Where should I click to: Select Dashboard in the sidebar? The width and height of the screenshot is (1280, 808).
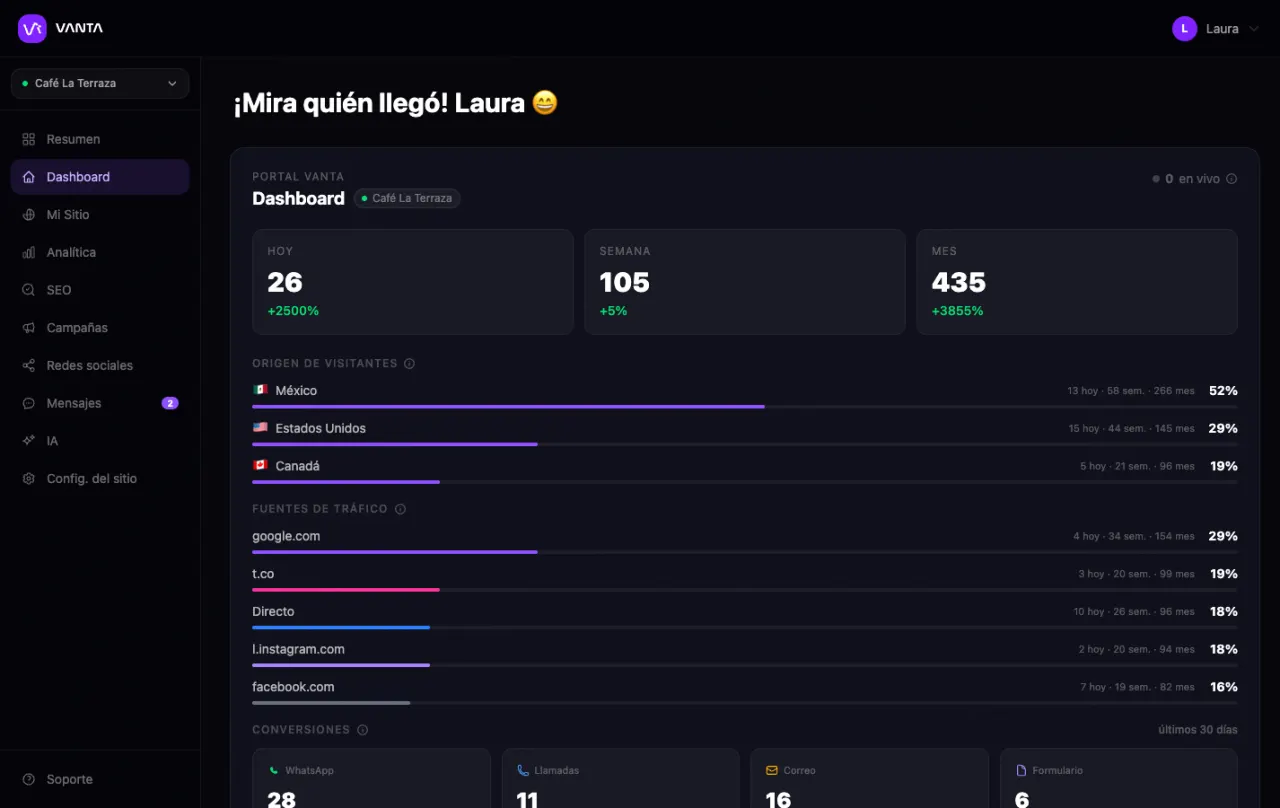(100, 177)
